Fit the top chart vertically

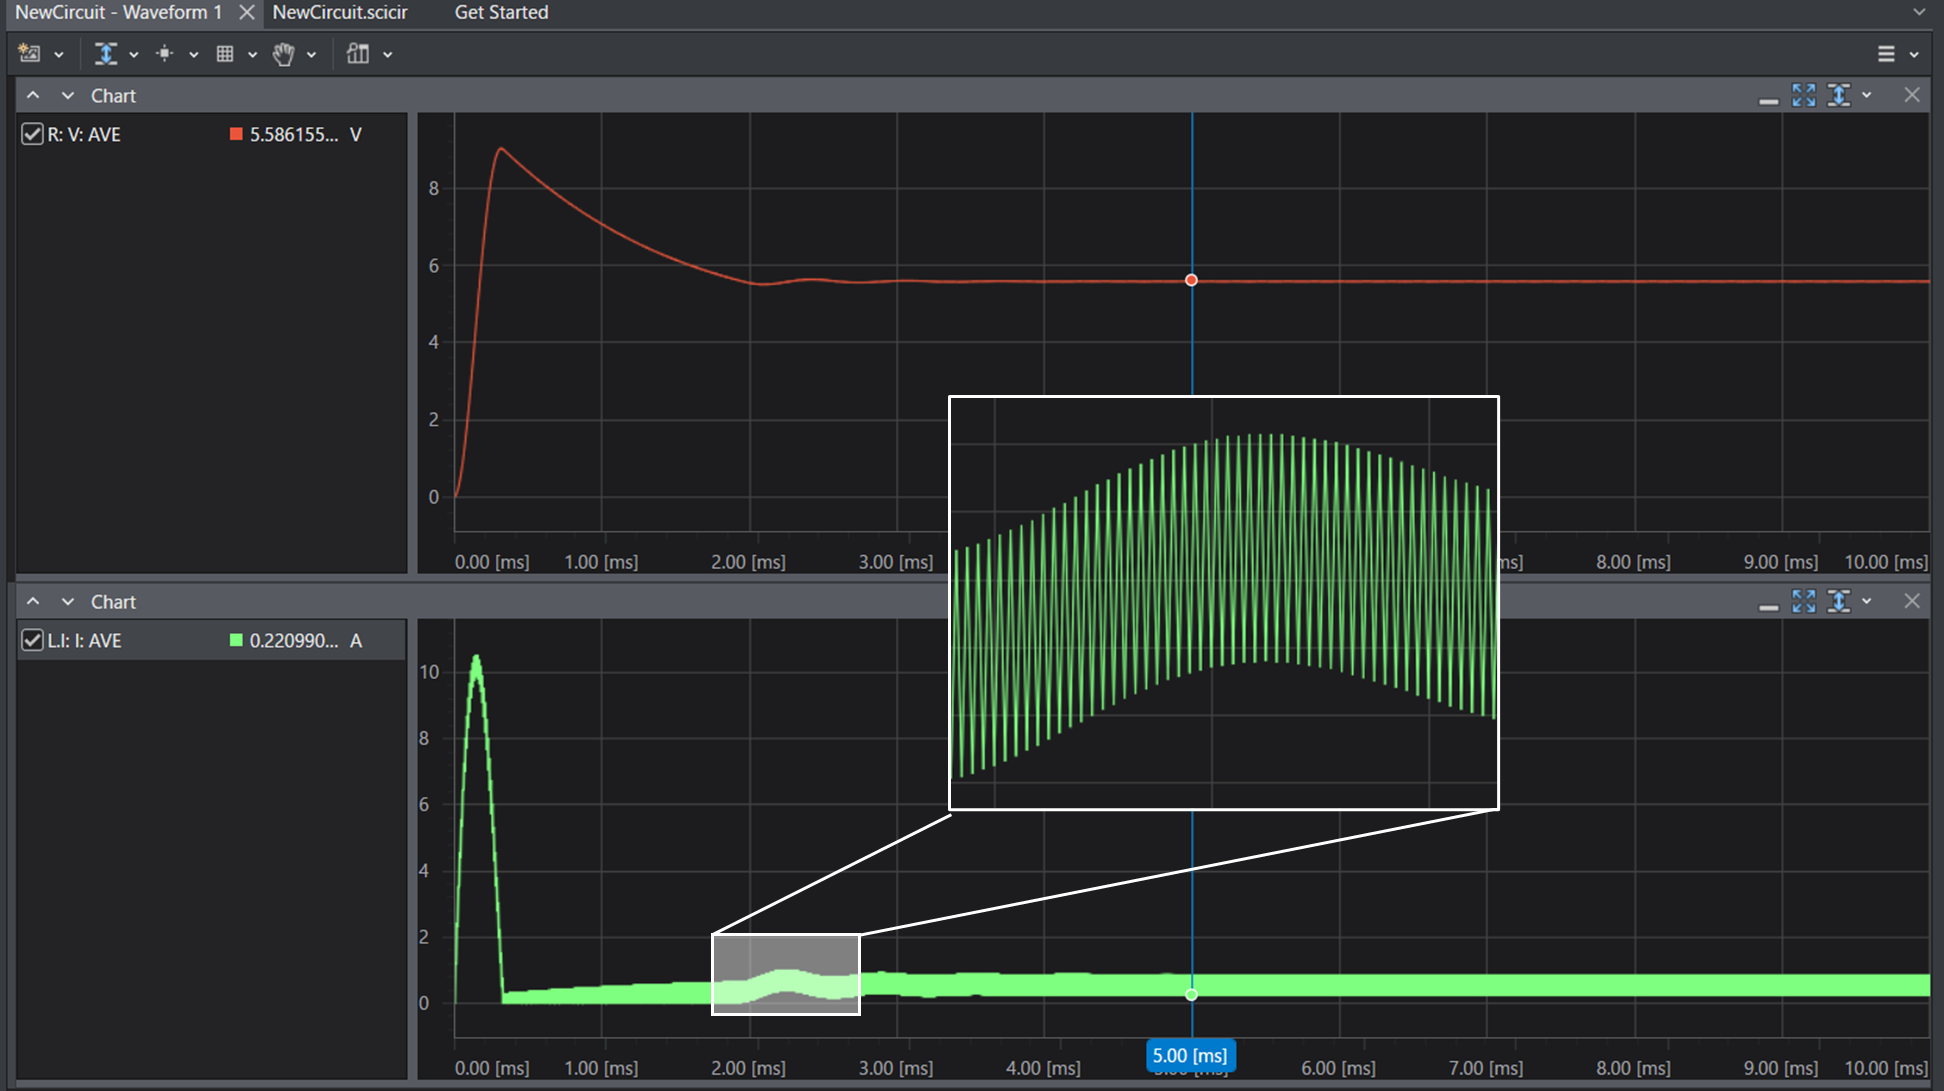1839,95
